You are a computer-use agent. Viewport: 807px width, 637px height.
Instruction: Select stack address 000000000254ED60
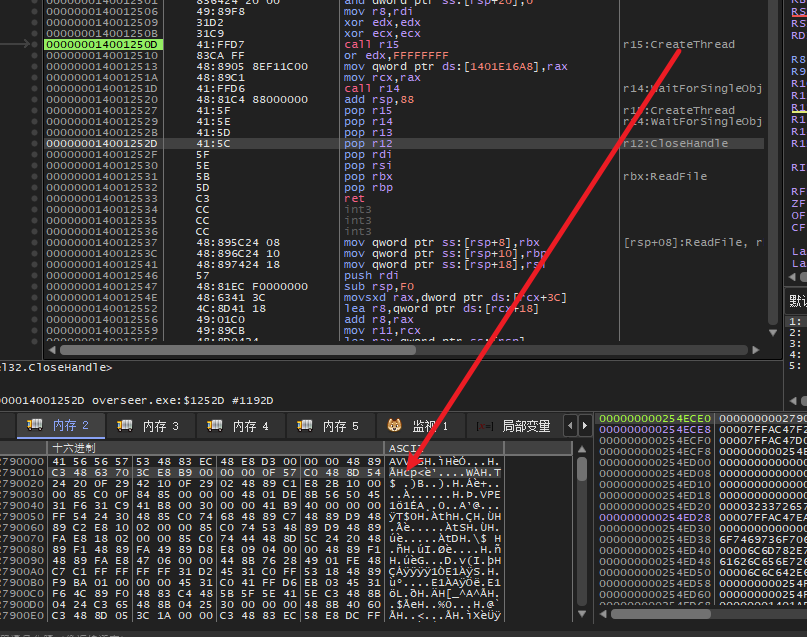click(x=655, y=594)
